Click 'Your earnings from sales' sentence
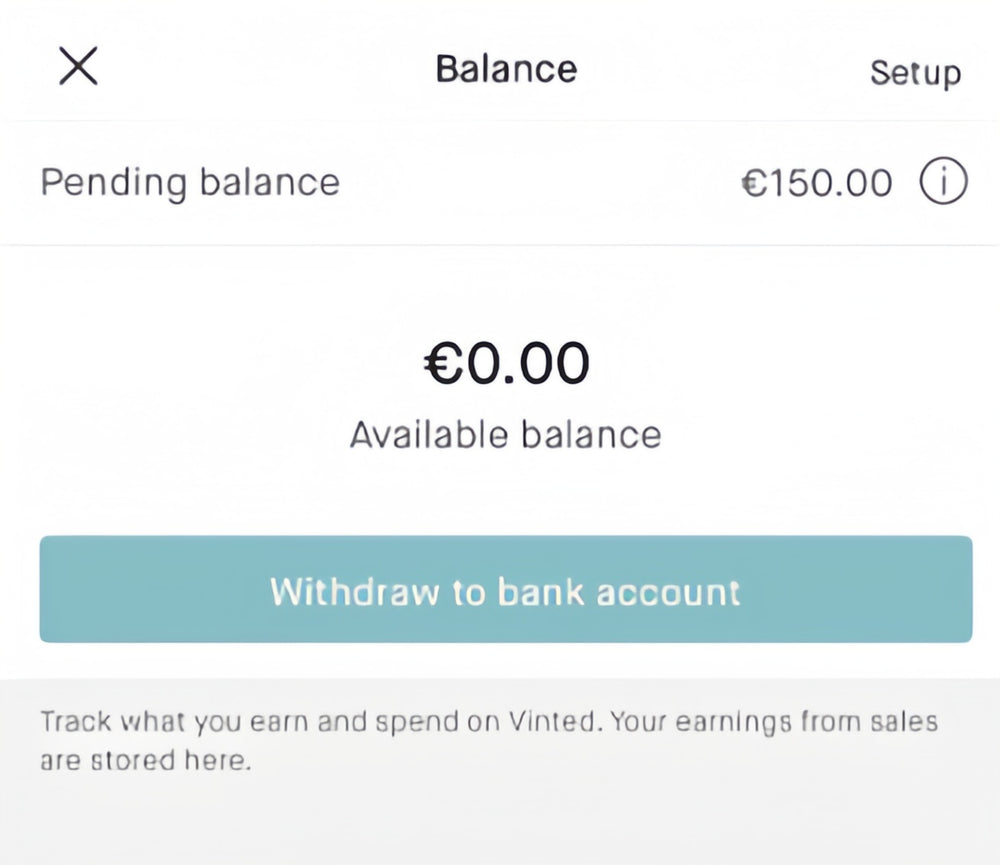Viewport: 1000px width, 865px height. tap(772, 721)
